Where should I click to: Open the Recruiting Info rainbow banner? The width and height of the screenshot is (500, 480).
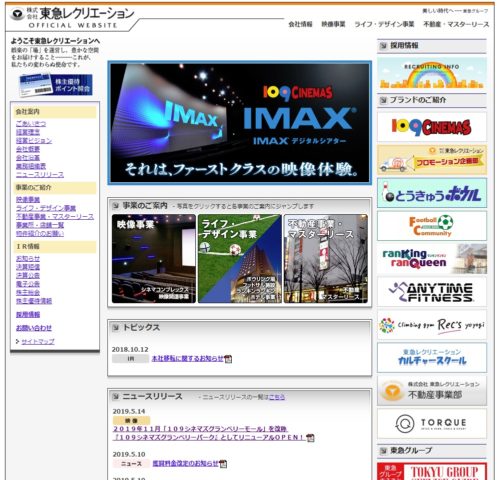432,74
